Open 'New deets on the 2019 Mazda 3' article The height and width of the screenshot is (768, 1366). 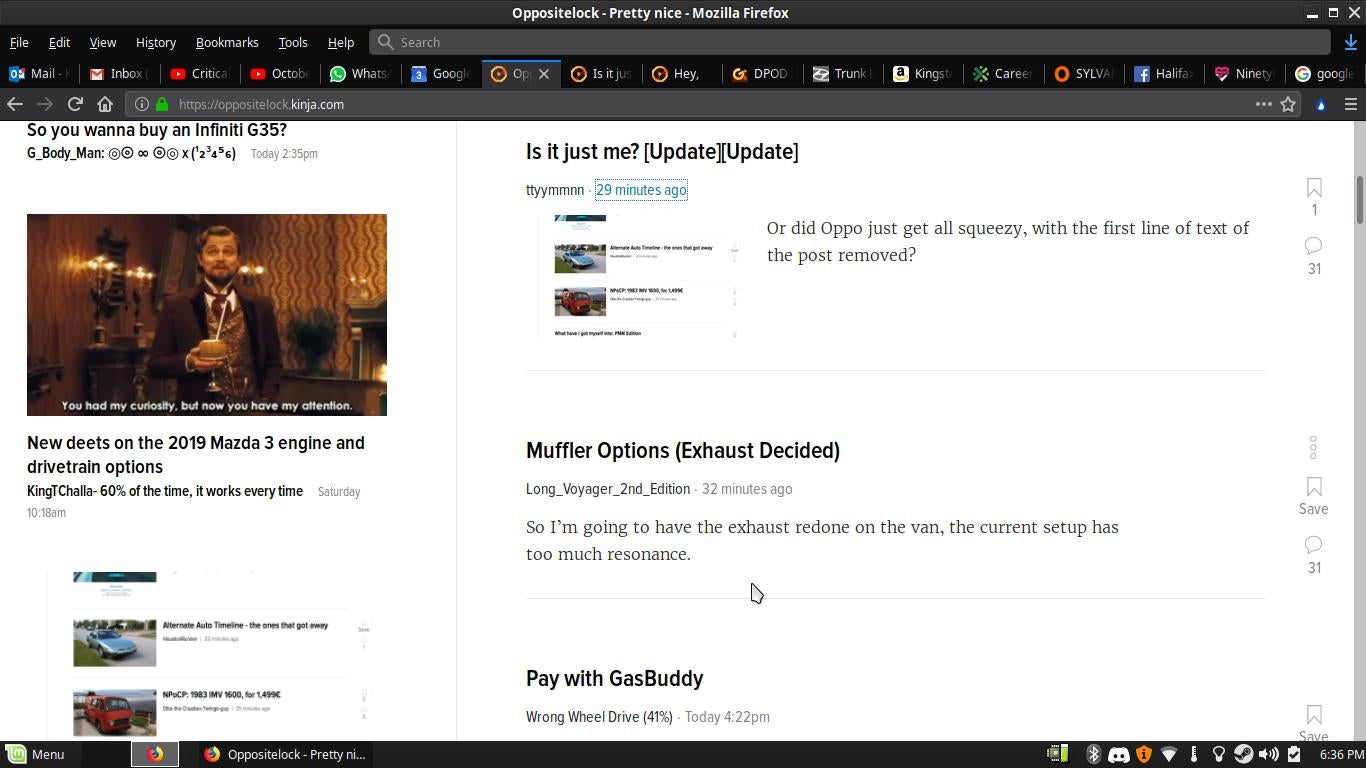[x=196, y=455]
